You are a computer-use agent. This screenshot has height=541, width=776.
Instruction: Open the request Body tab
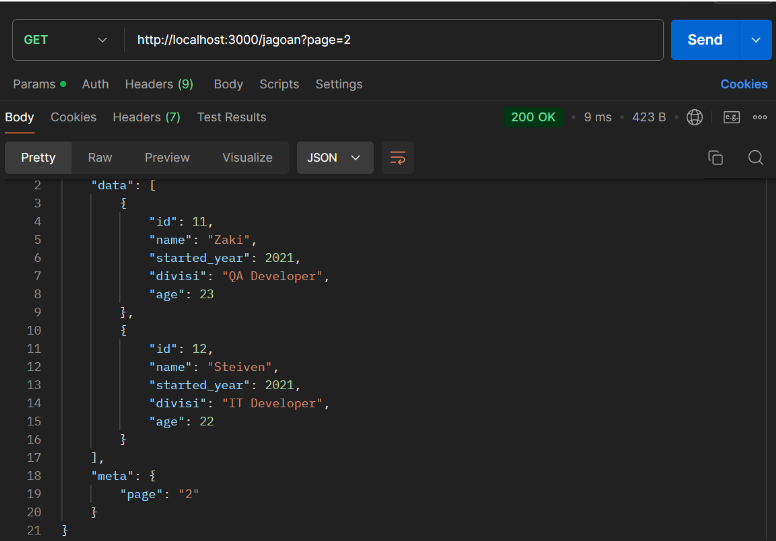point(228,84)
